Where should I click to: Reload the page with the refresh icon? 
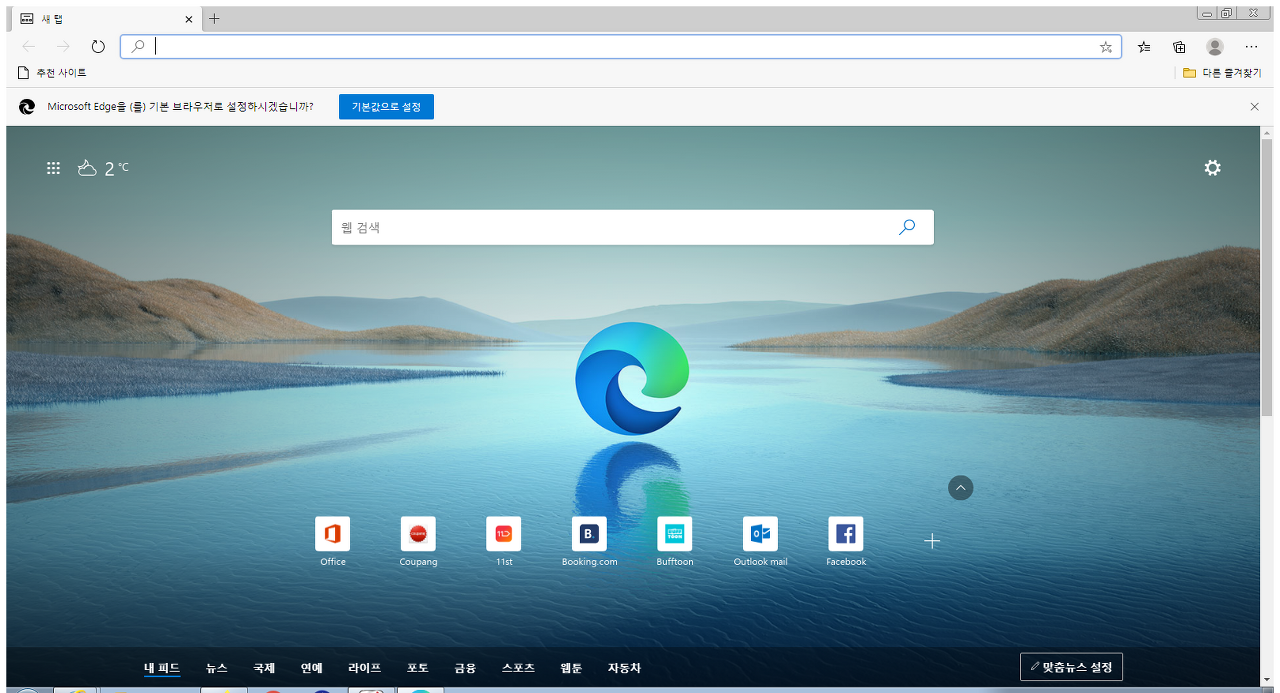click(98, 46)
